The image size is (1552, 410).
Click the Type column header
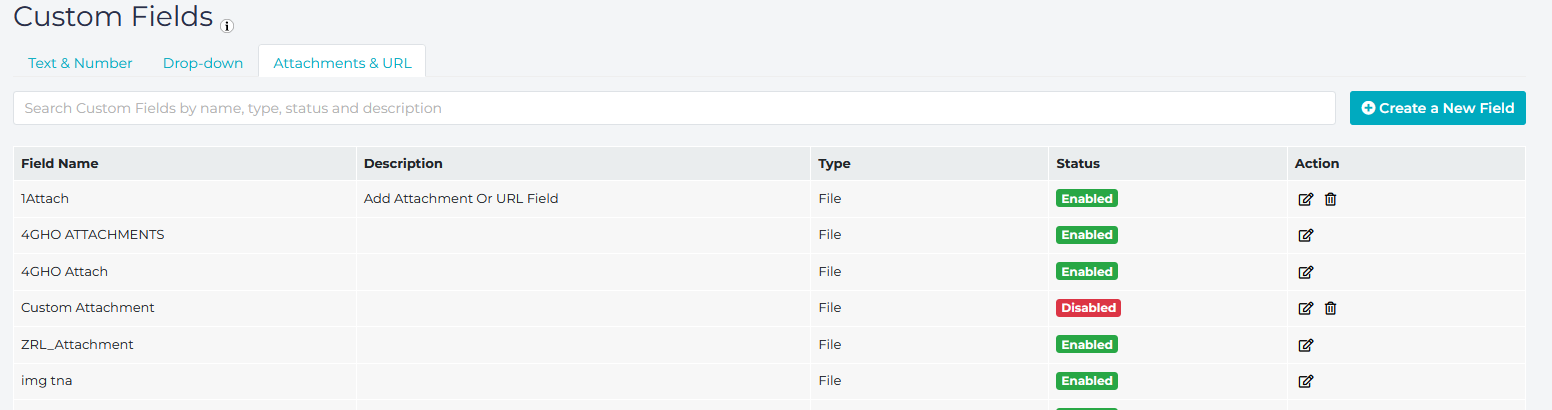coord(834,163)
